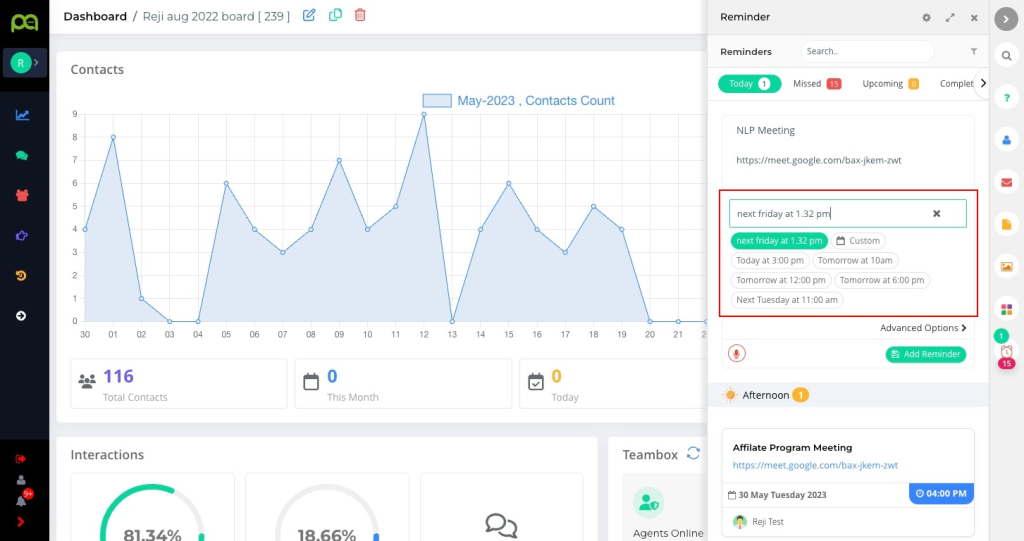
Task: Show more reminder tabs with the right chevron
Action: [x=983, y=84]
